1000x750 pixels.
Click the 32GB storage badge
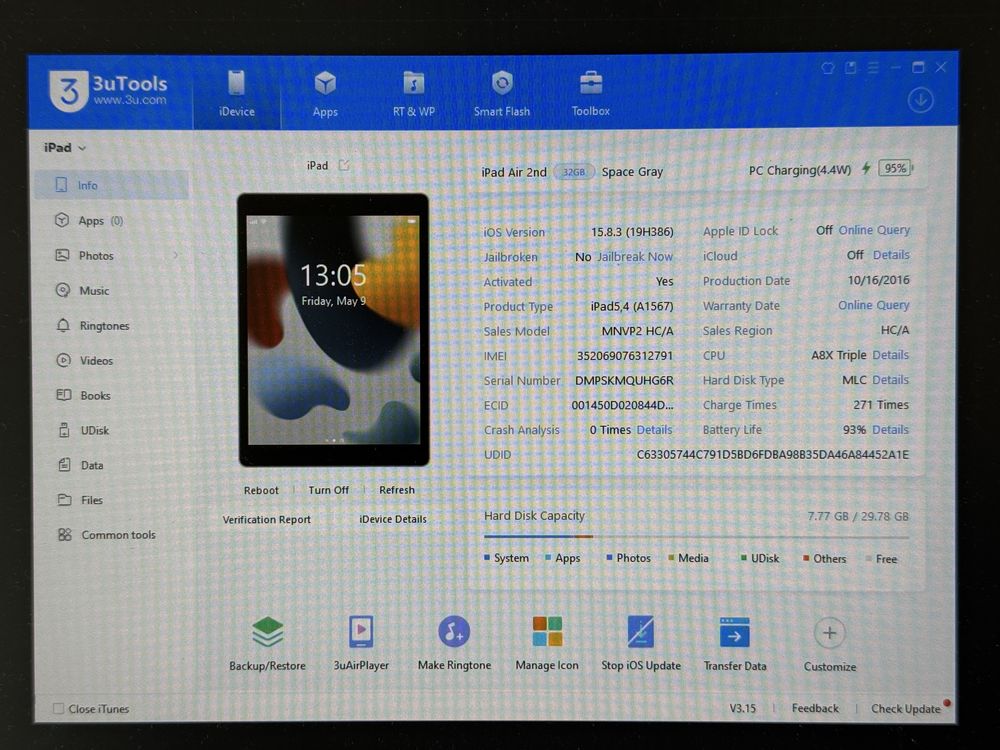coord(573,172)
